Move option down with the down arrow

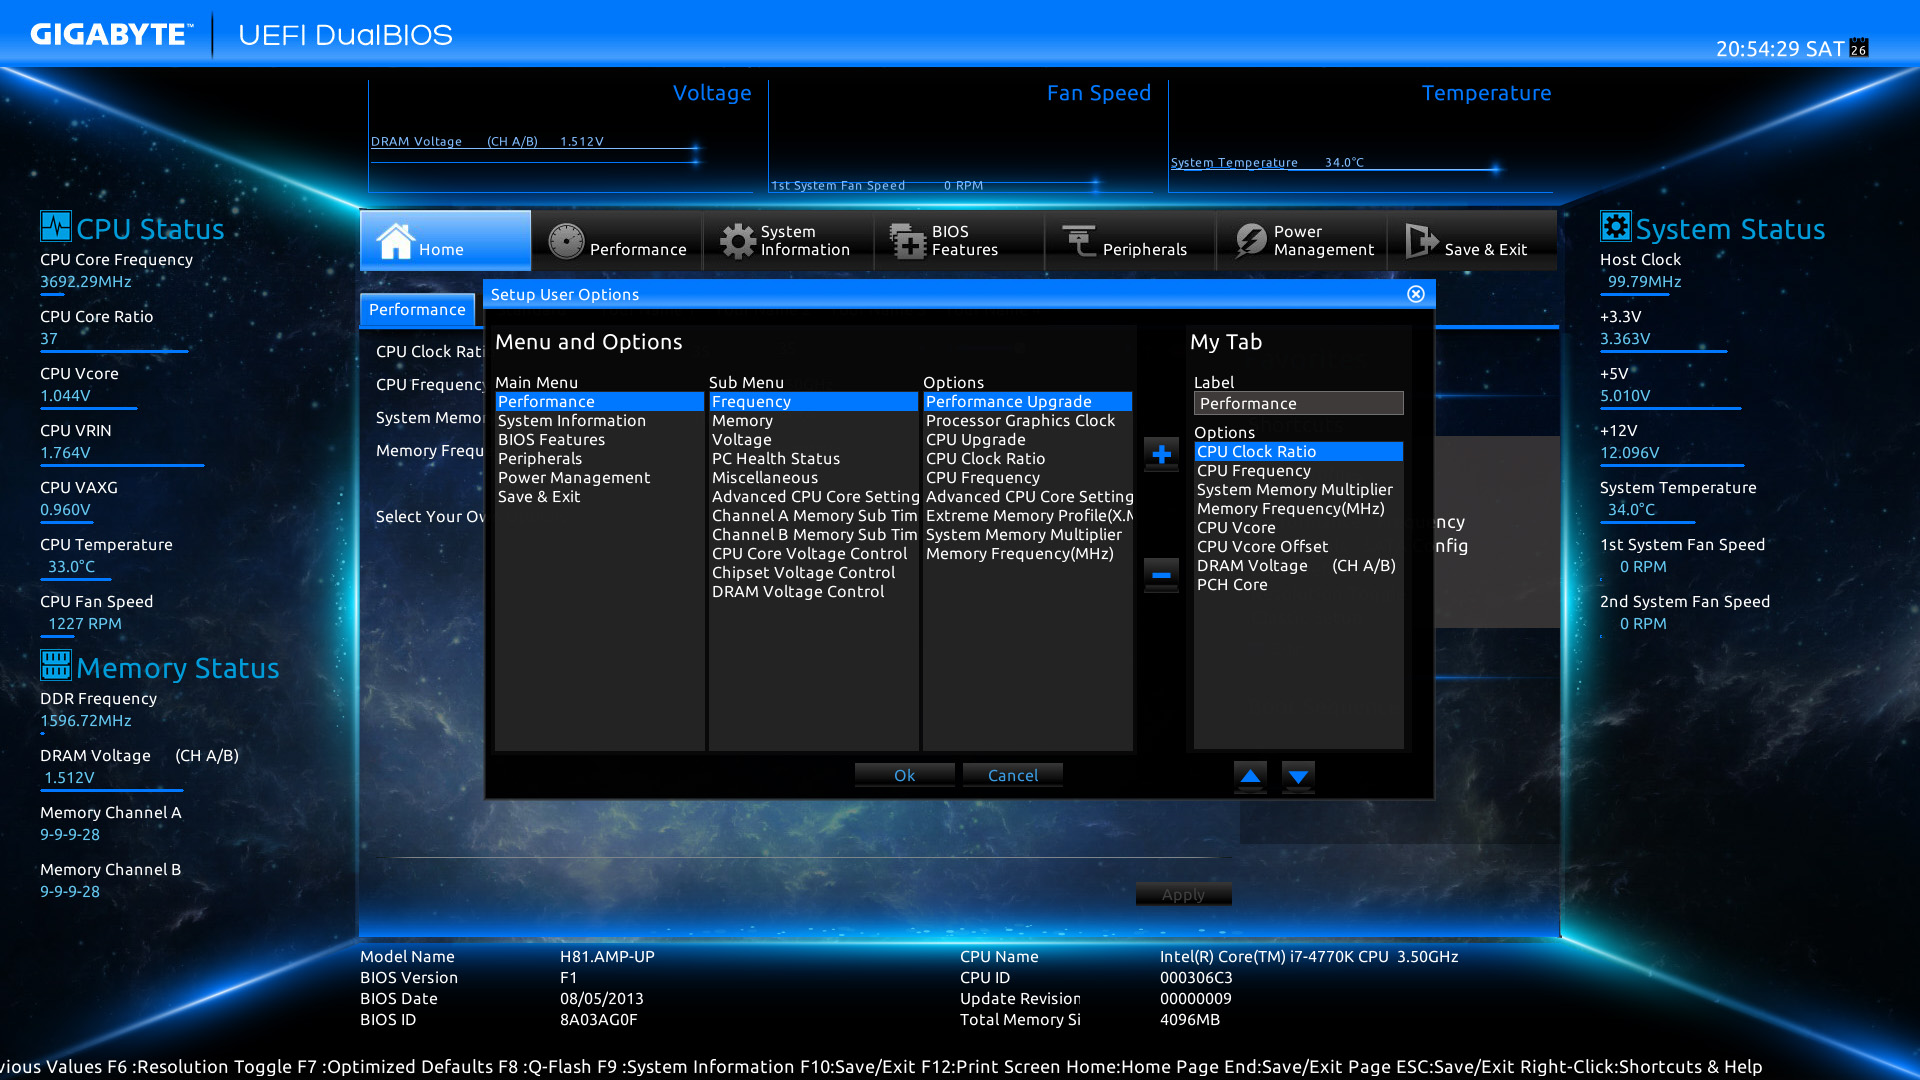click(x=1298, y=776)
